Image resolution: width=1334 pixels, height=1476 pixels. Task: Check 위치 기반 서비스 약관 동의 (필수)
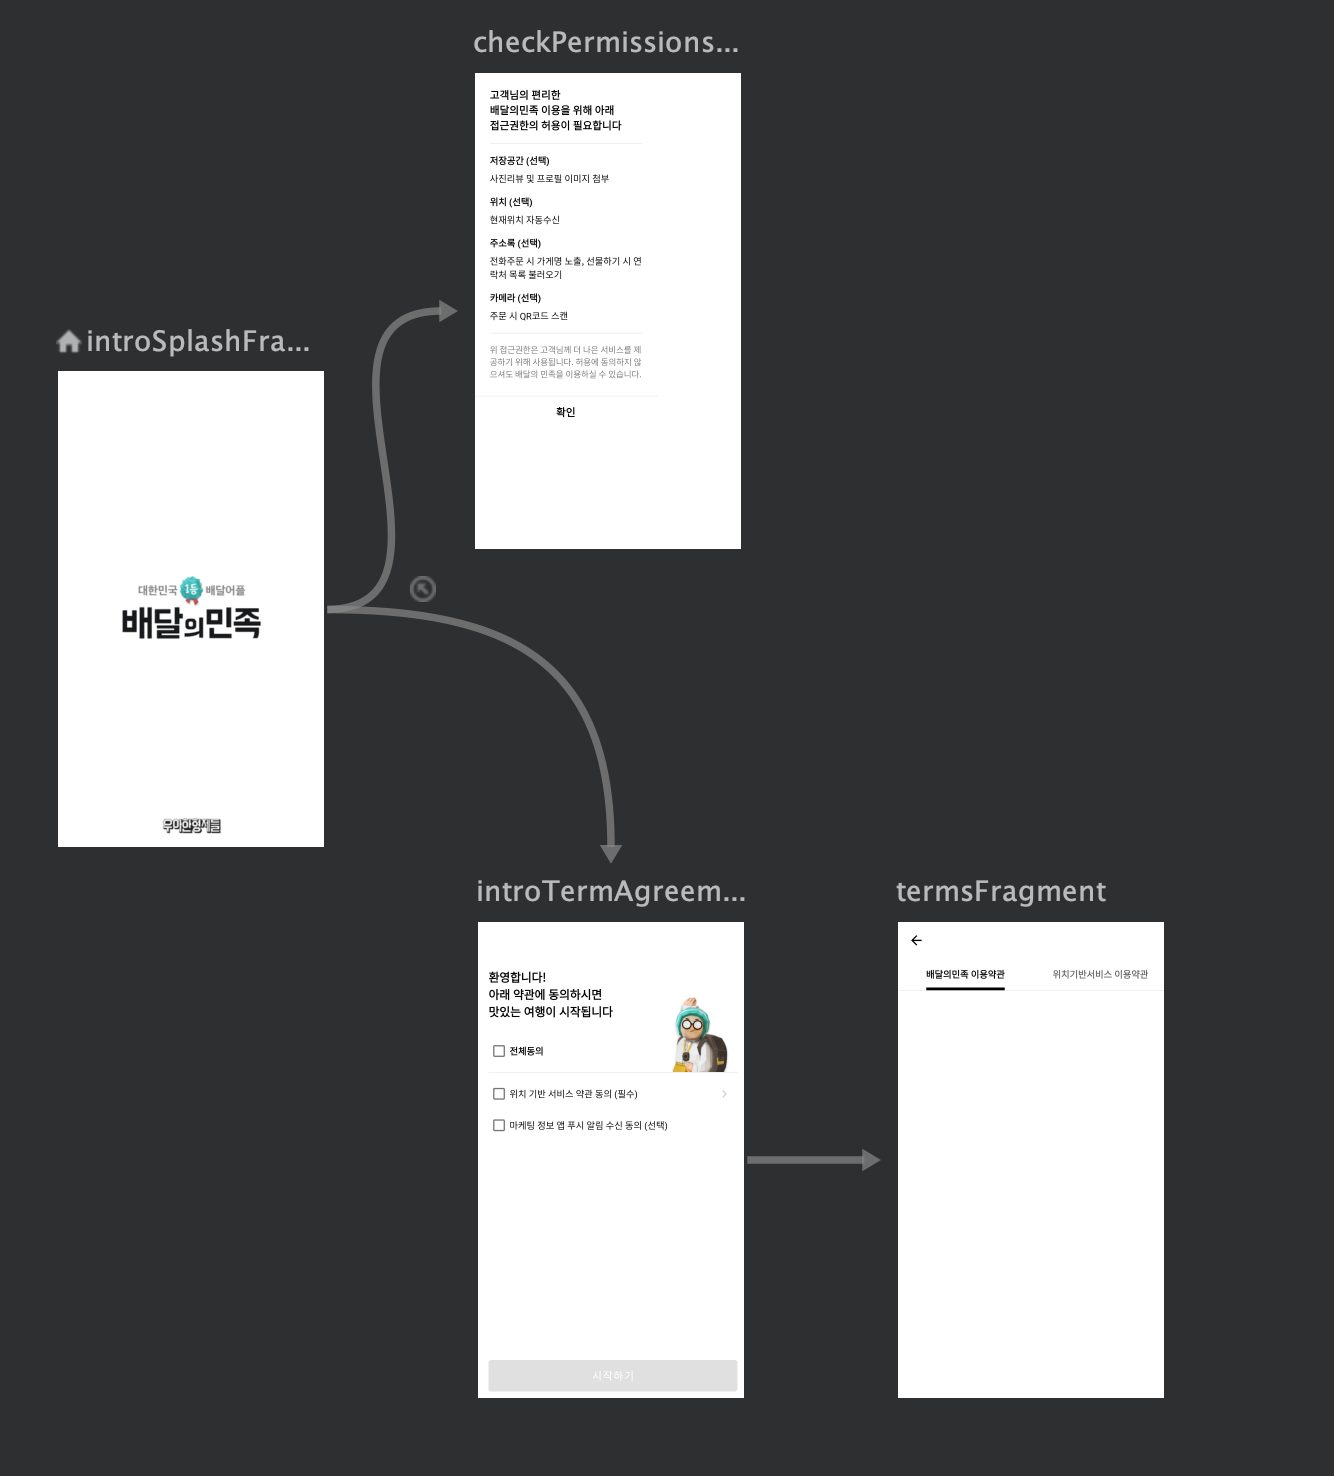tap(499, 1094)
